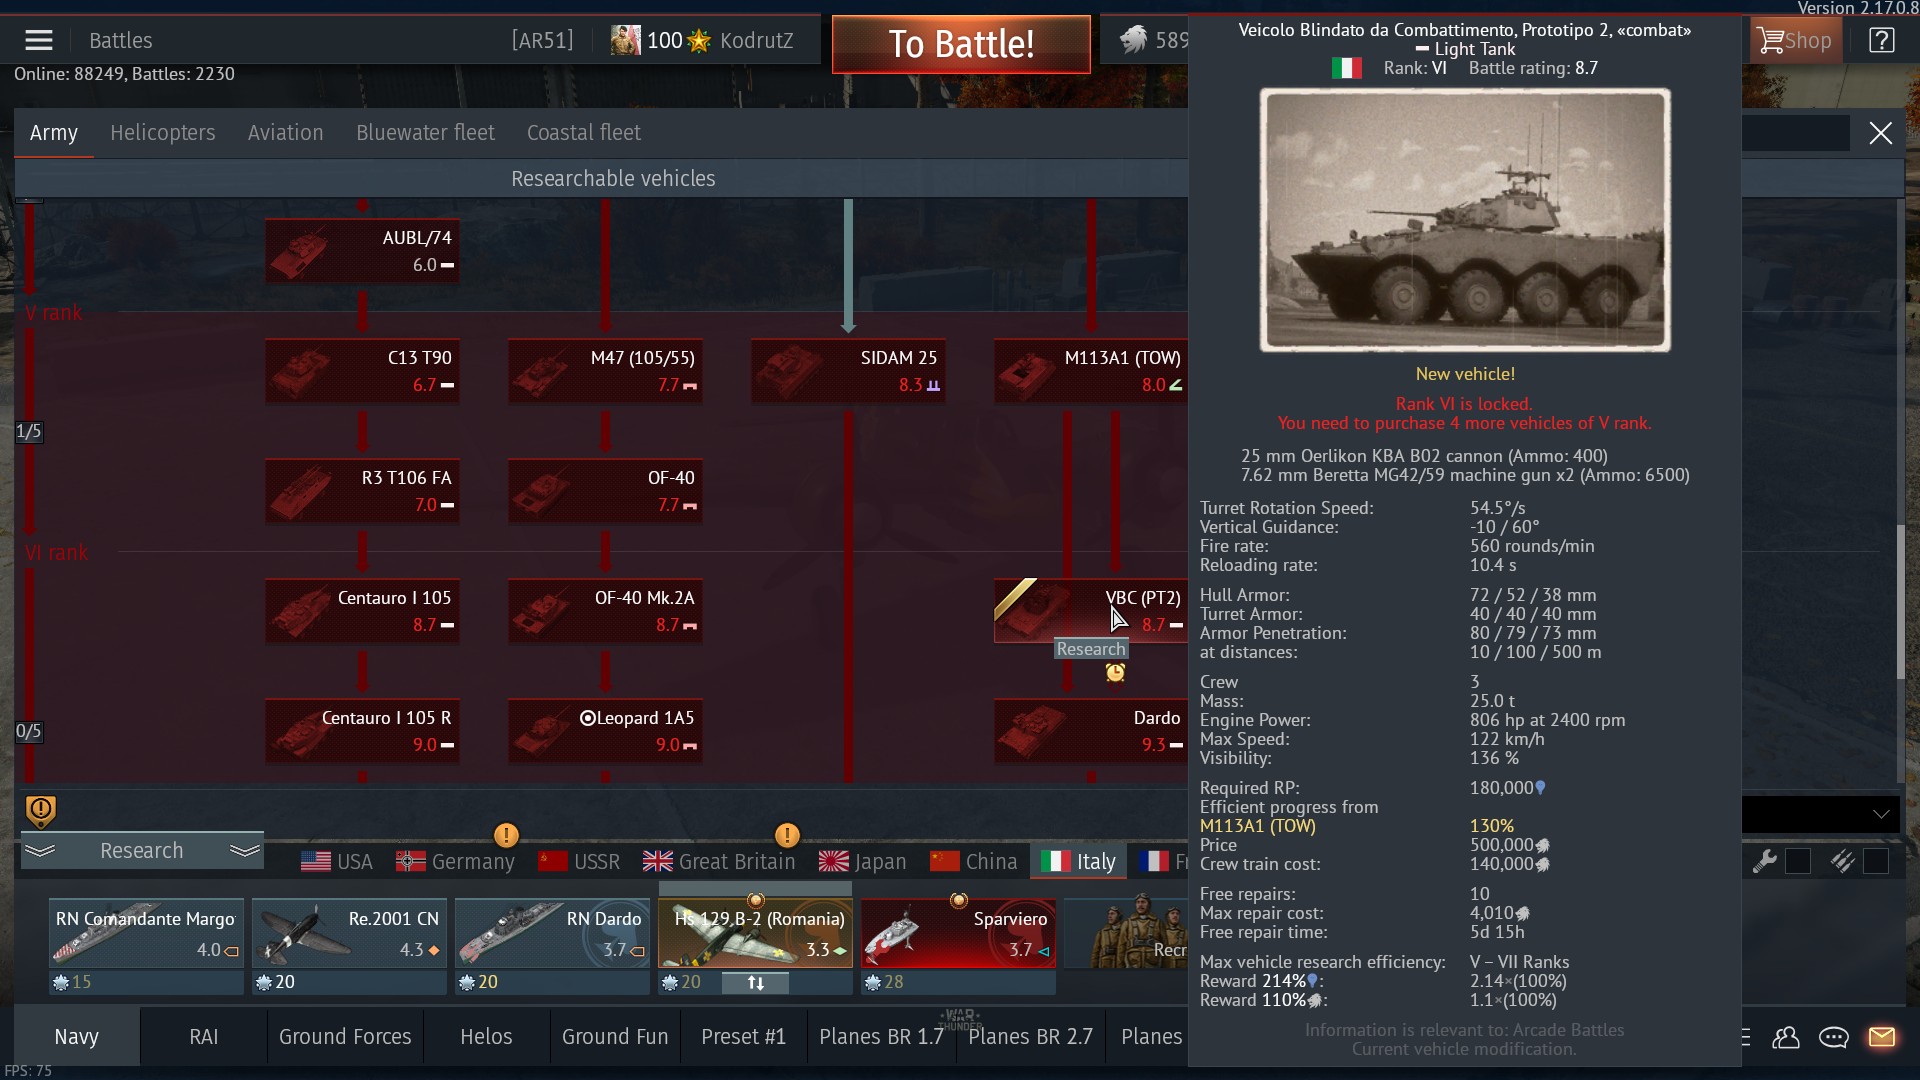
Task: Switch to the Coastal fleet tab
Action: [x=584, y=133]
